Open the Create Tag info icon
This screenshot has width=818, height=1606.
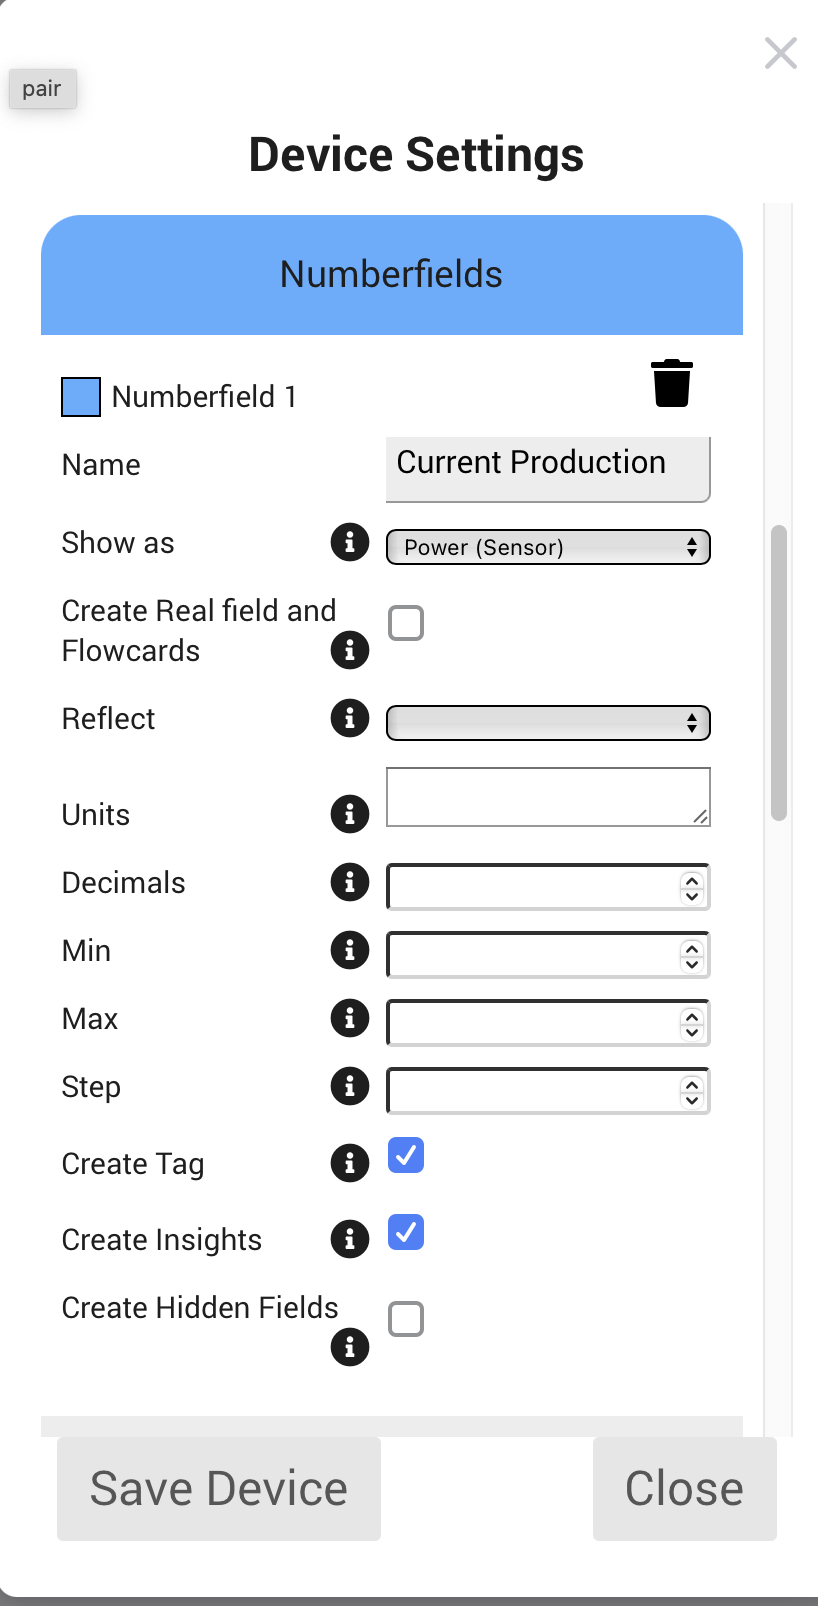point(350,1163)
